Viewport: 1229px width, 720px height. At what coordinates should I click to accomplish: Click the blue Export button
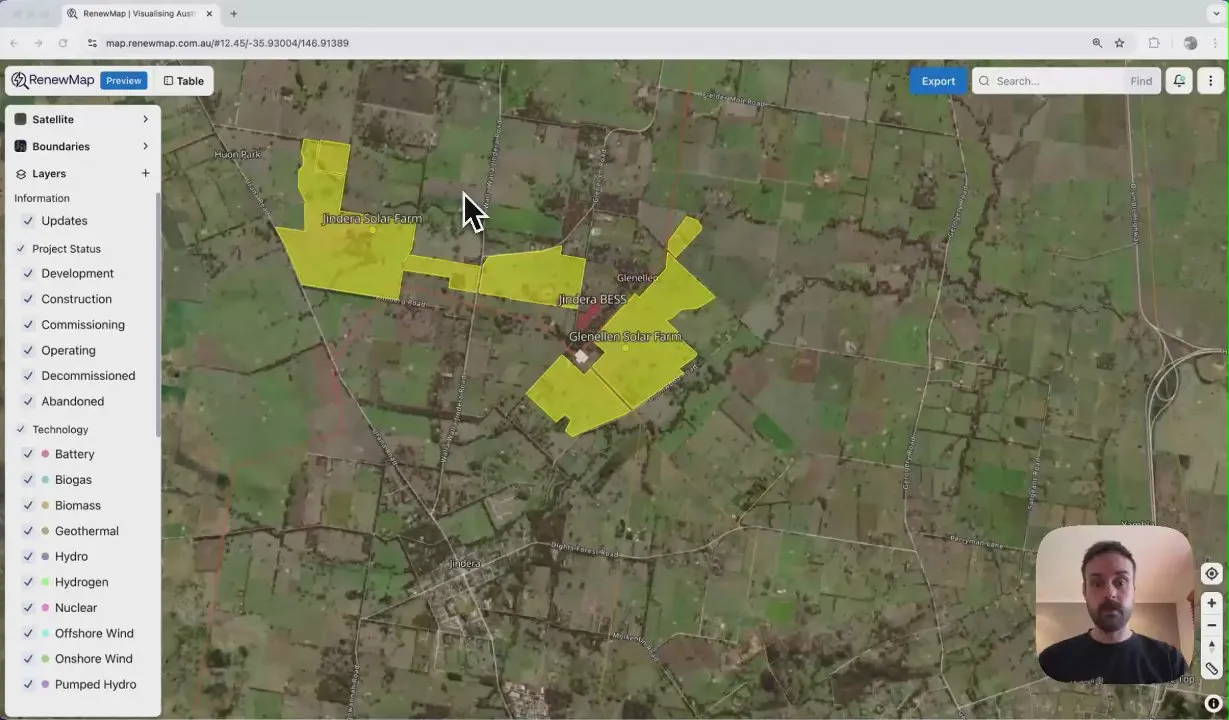(x=937, y=81)
